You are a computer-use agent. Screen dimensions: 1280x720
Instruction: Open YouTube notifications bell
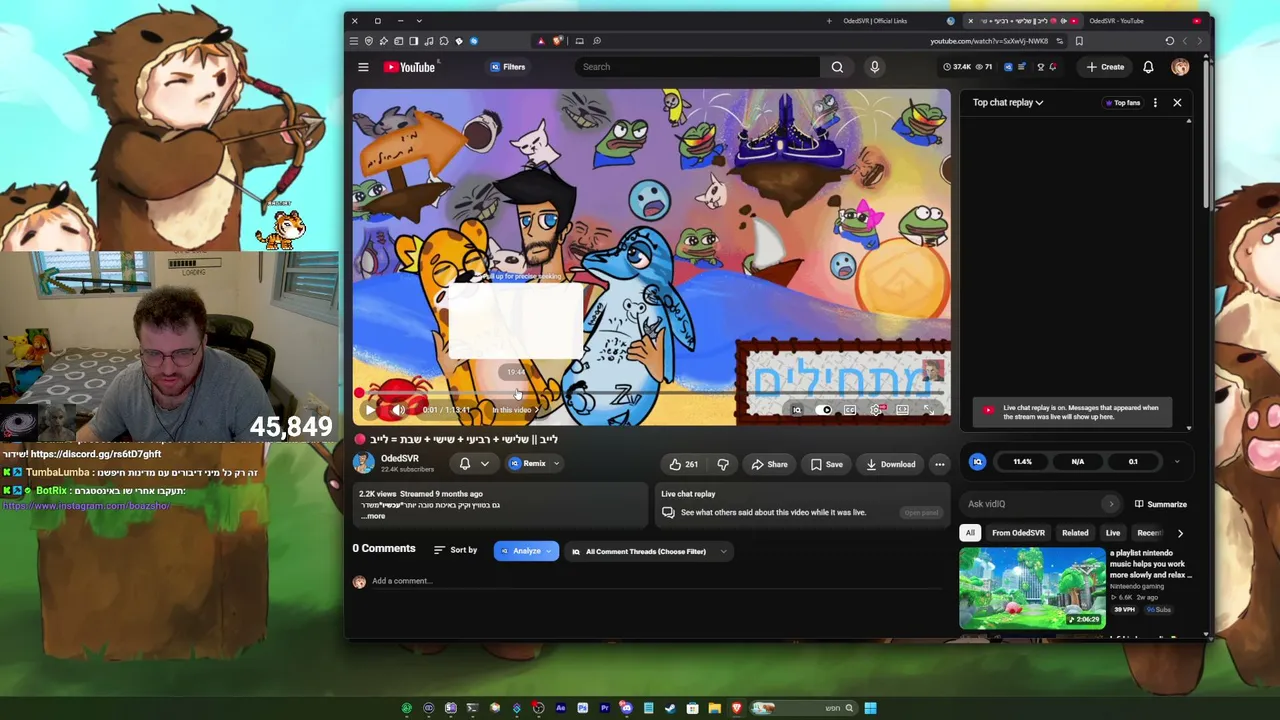[1148, 67]
